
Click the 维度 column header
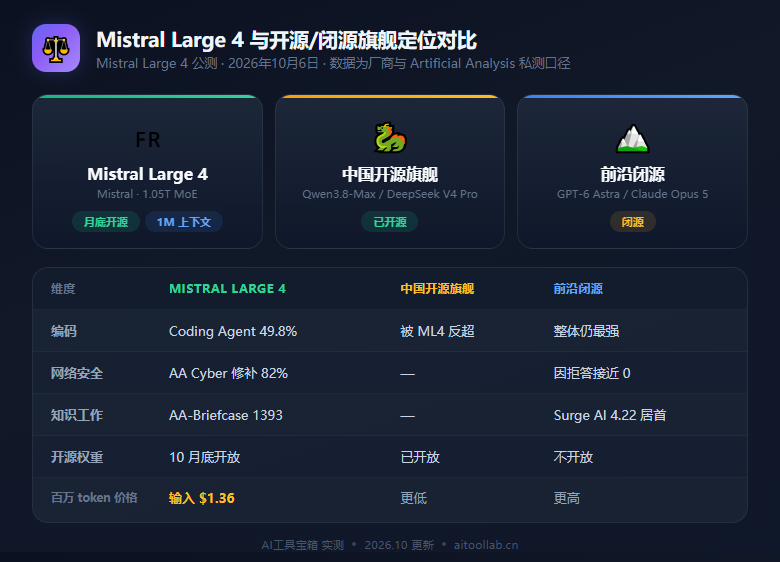(x=63, y=288)
